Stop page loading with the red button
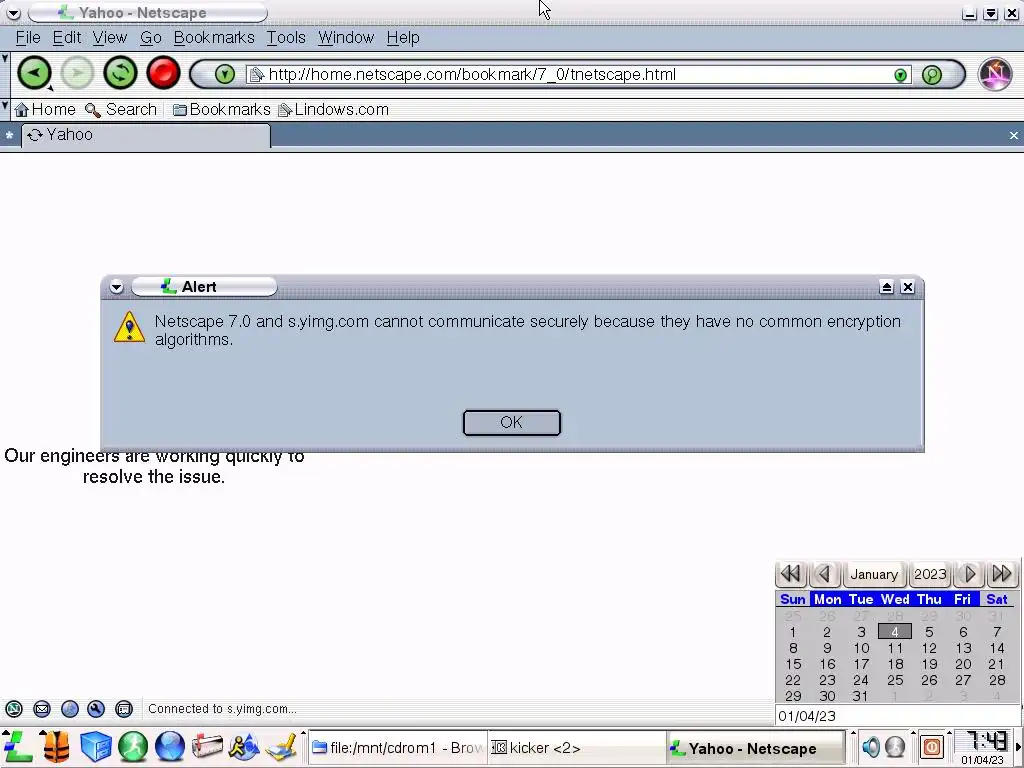Viewport: 1024px width, 768px height. click(163, 73)
